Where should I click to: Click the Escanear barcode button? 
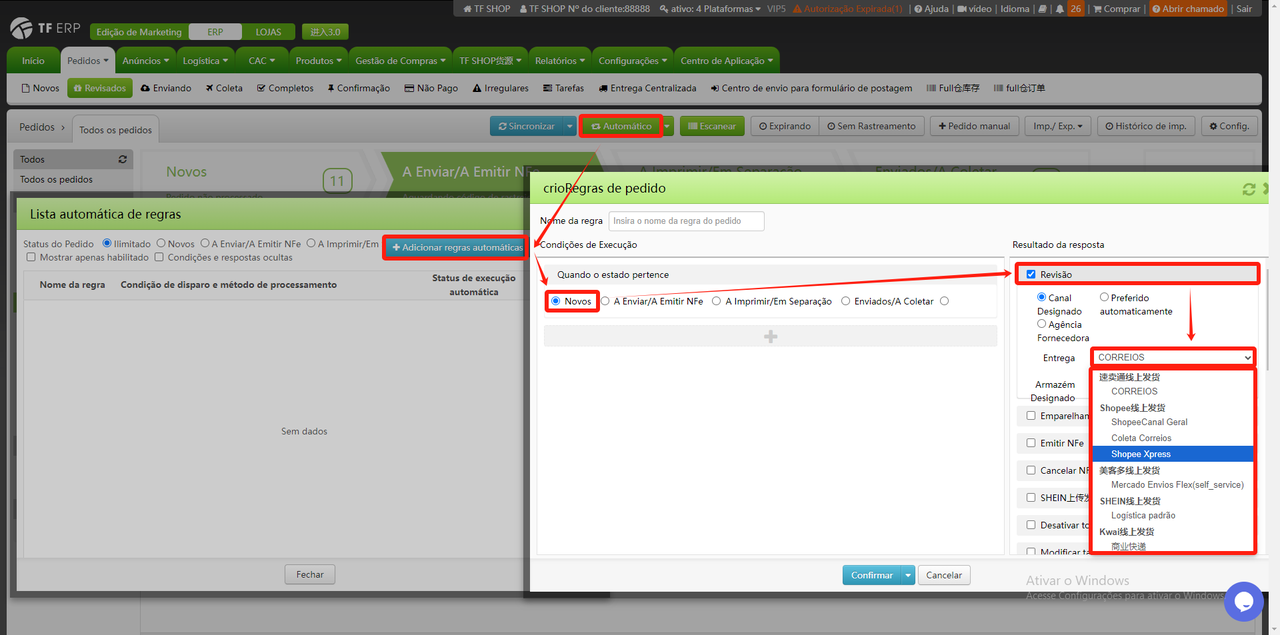(x=711, y=126)
